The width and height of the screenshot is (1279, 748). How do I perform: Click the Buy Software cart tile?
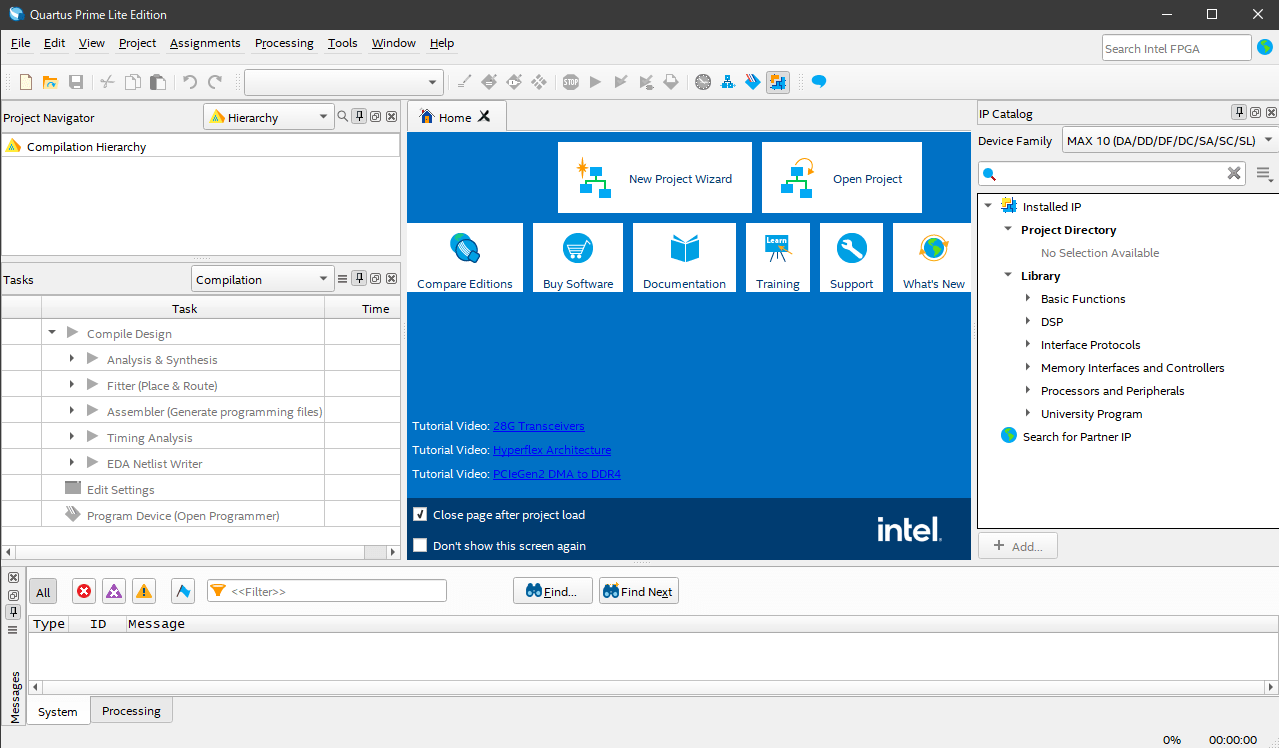coord(578,258)
